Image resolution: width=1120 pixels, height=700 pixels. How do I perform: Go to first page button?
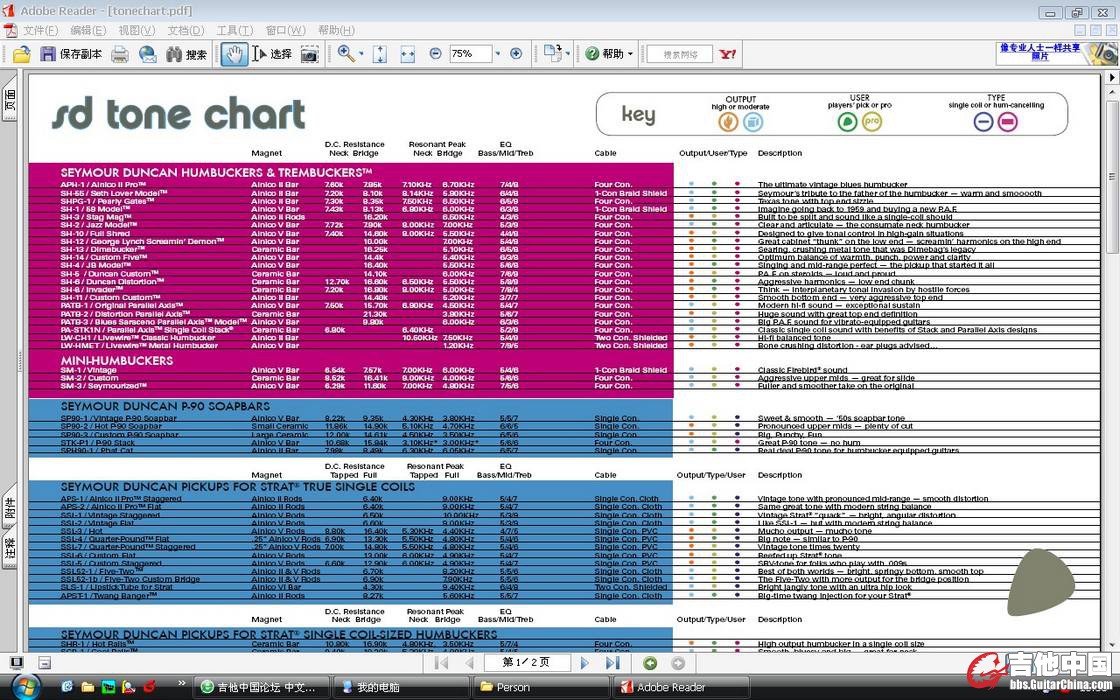point(441,663)
